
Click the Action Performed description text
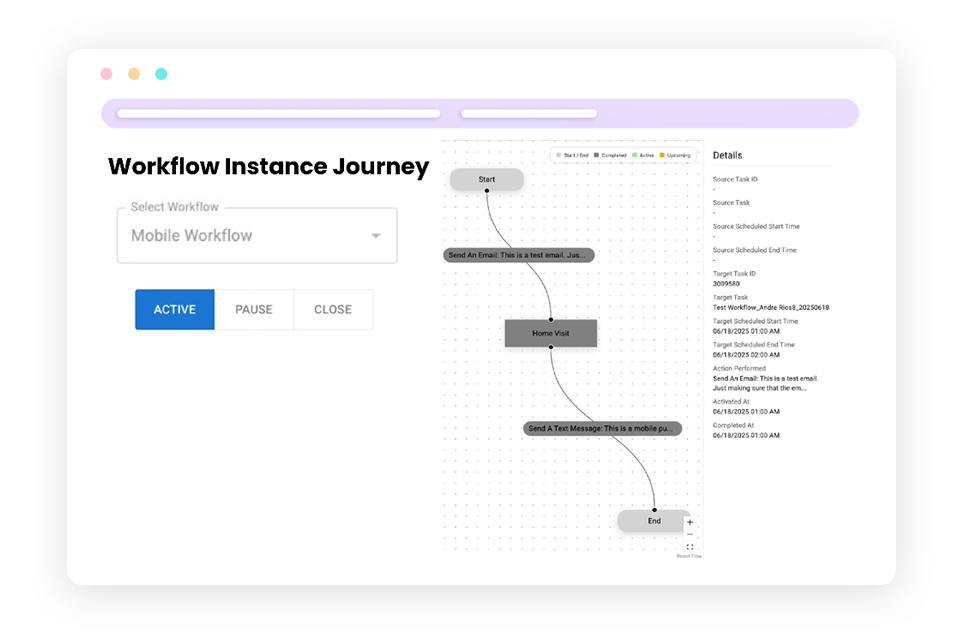coord(765,383)
